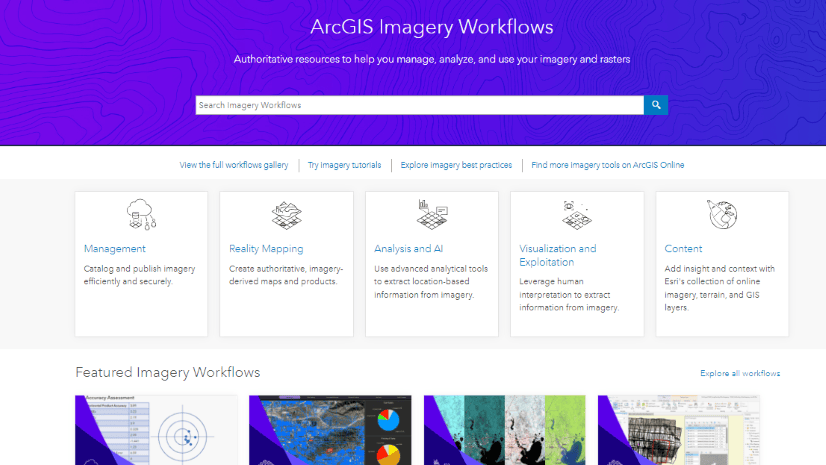Open the Management category title
Image resolution: width=826 pixels, height=465 pixels.
click(x=114, y=249)
